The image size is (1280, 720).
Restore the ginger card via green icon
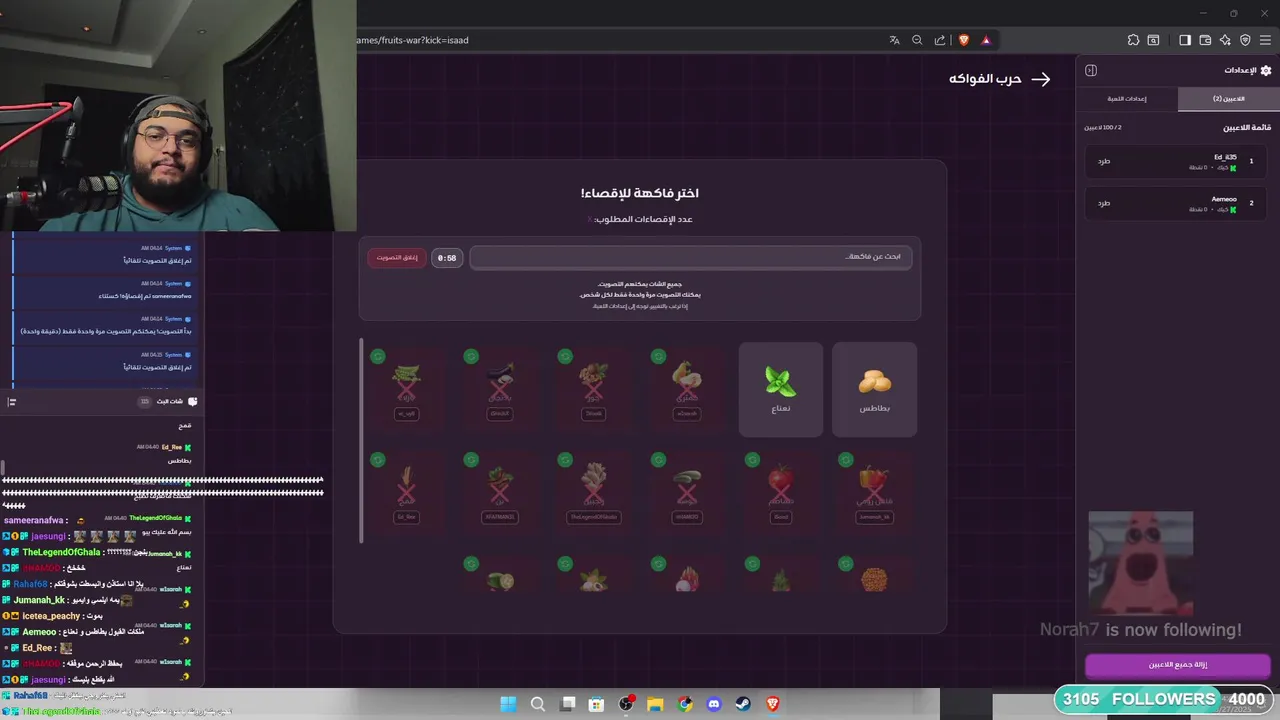565,460
